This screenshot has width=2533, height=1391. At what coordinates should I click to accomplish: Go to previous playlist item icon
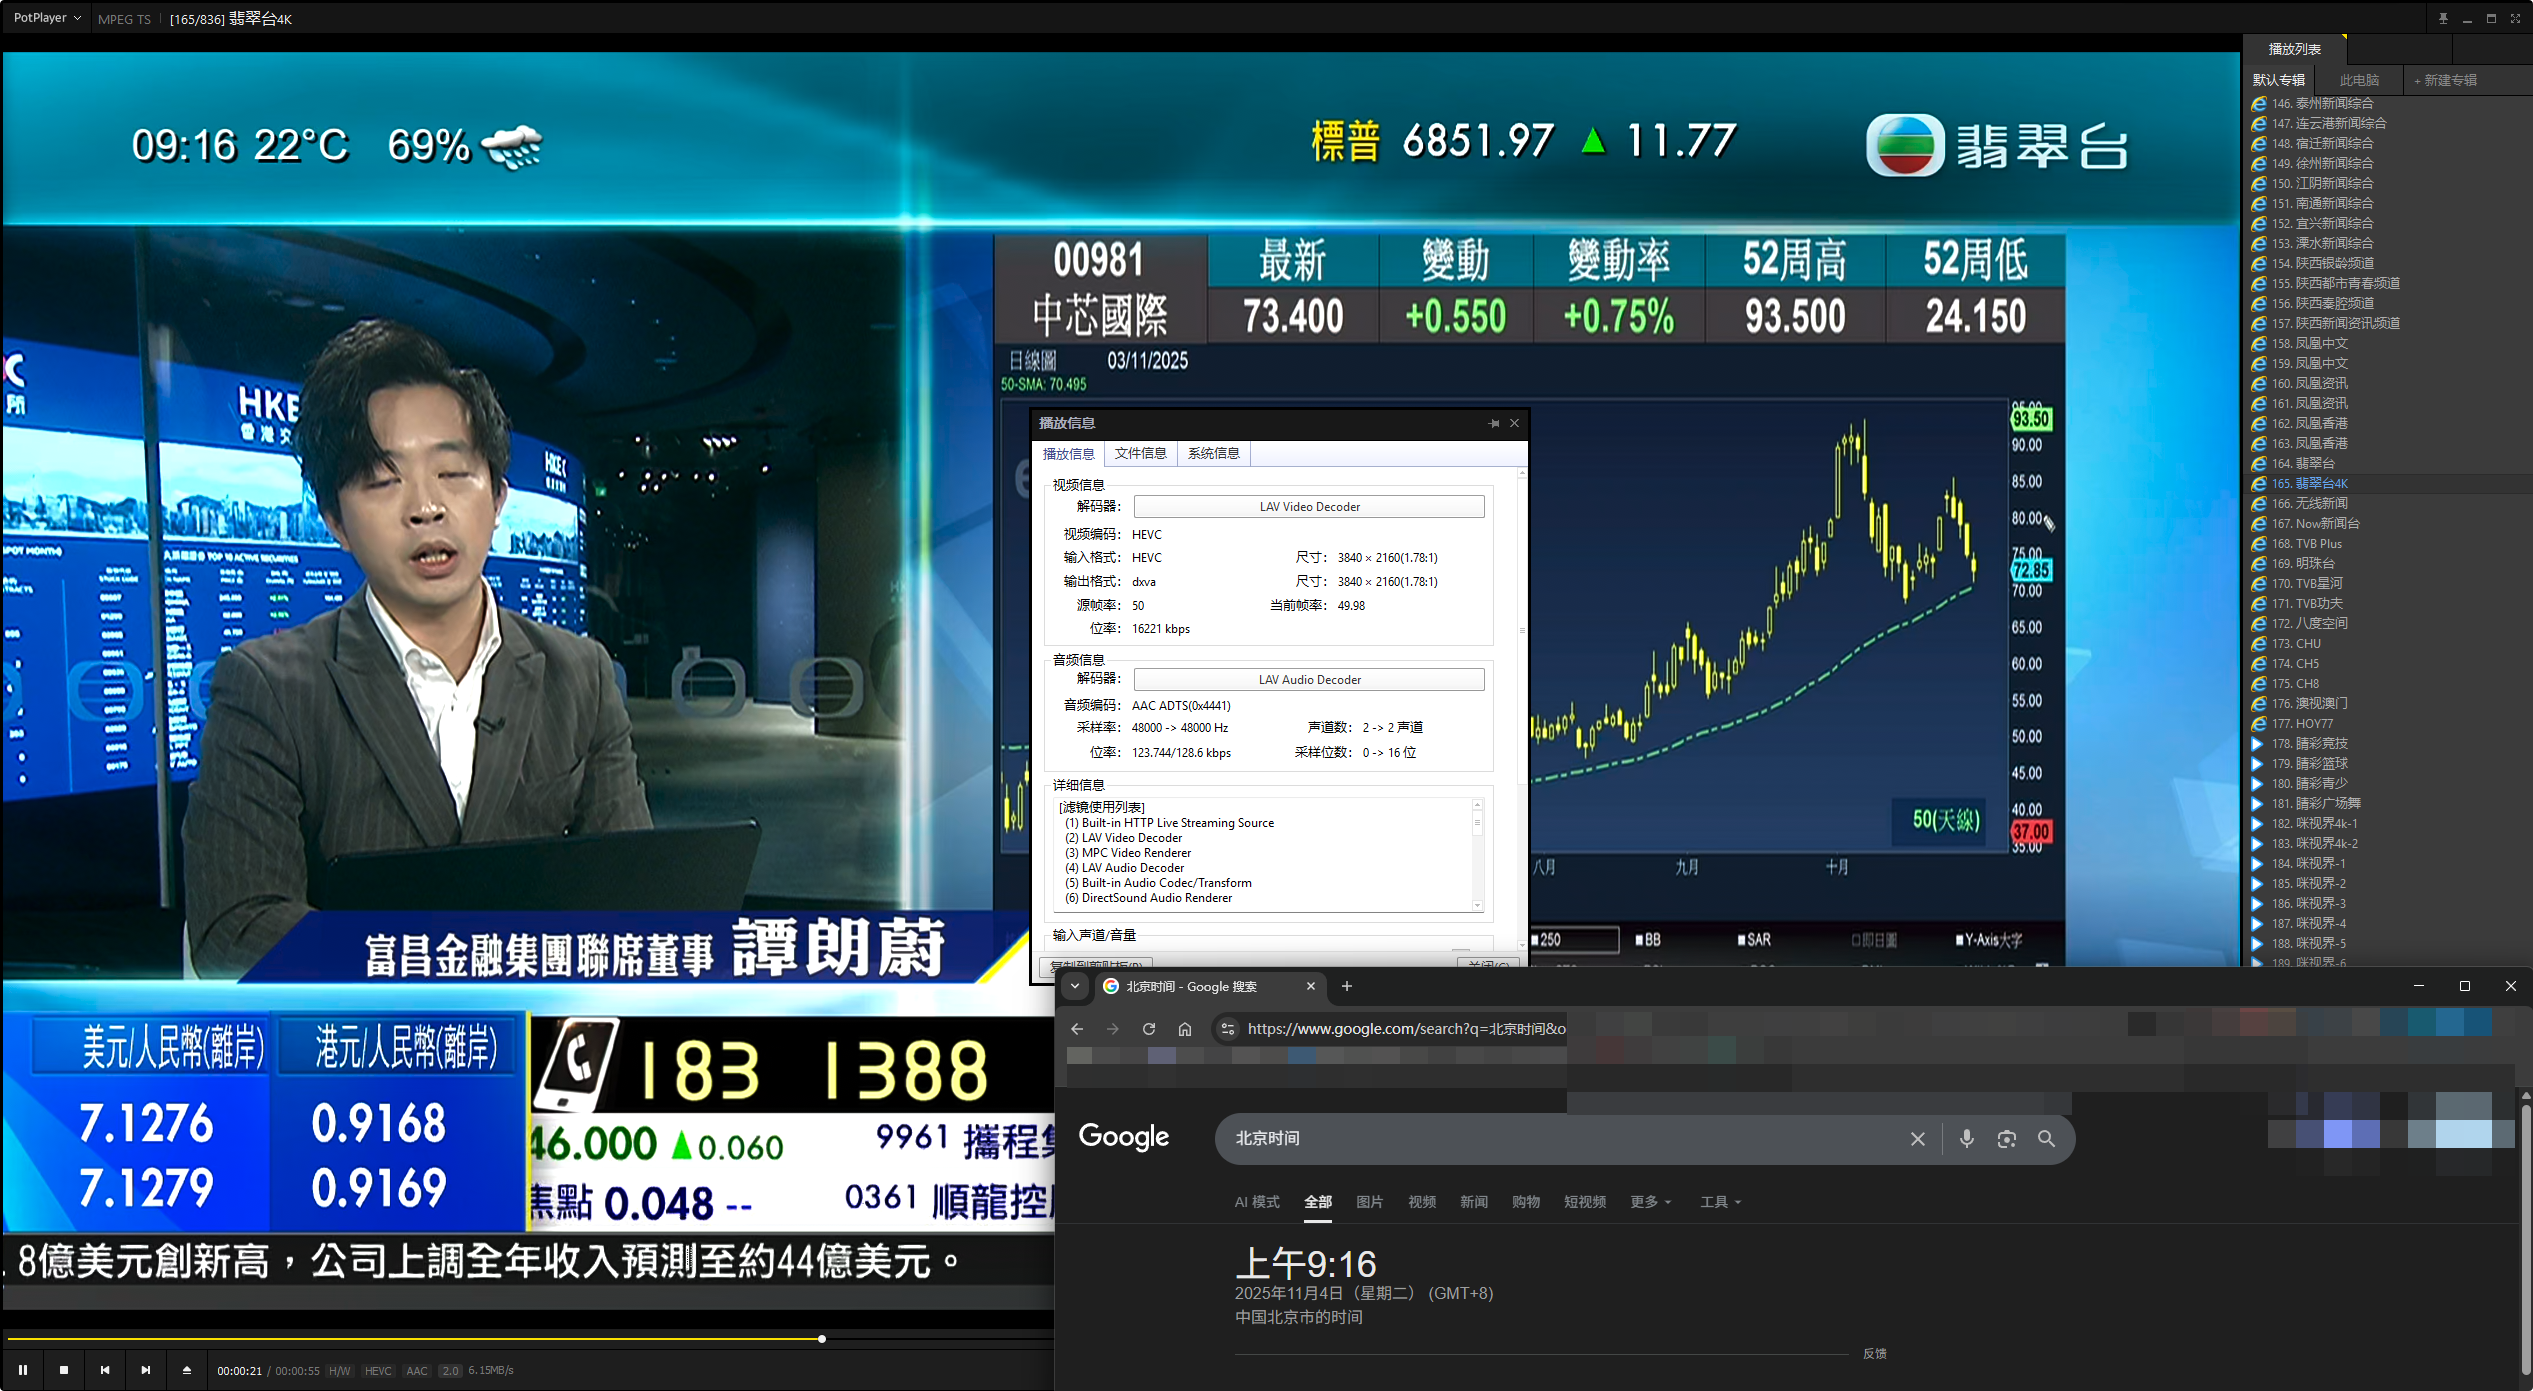(x=105, y=1370)
